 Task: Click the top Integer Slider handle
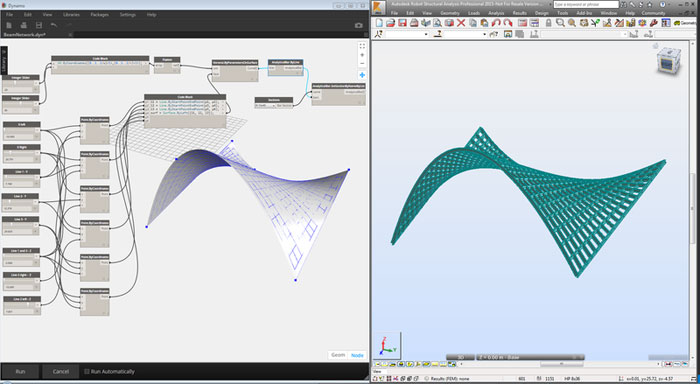pos(15,83)
